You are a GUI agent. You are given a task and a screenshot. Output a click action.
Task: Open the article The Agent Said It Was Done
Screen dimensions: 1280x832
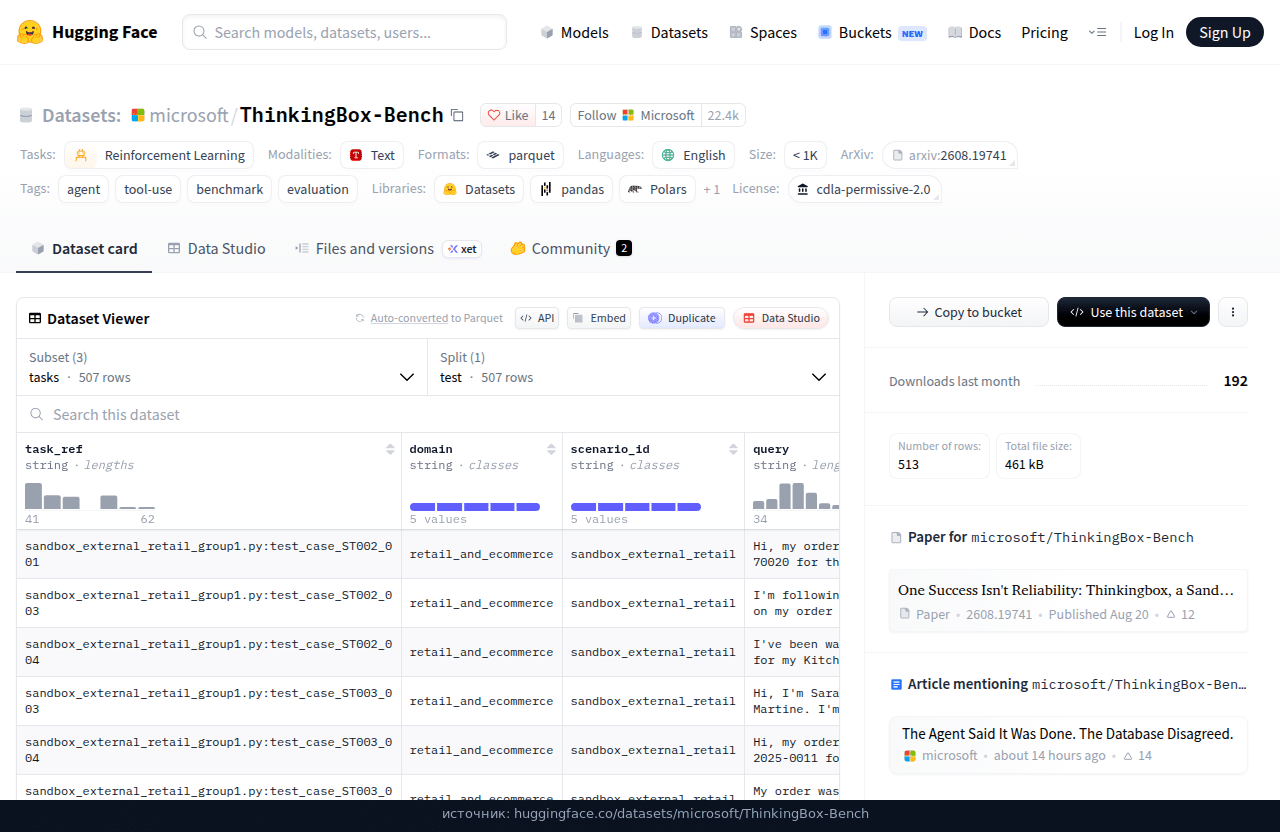tap(1068, 745)
